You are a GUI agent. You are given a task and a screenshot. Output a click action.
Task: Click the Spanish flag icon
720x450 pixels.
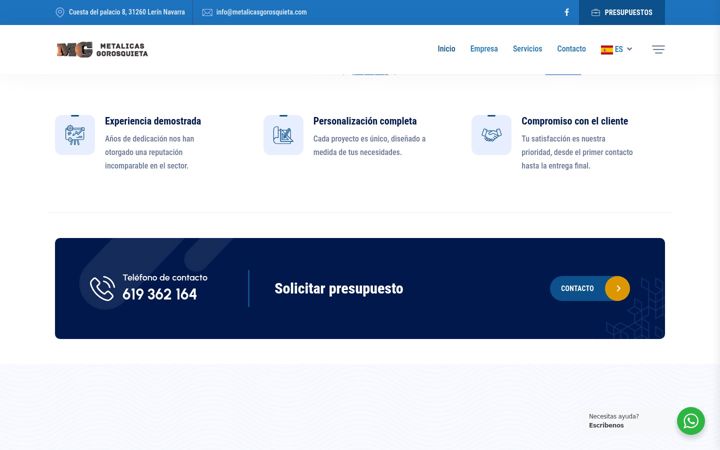click(607, 50)
